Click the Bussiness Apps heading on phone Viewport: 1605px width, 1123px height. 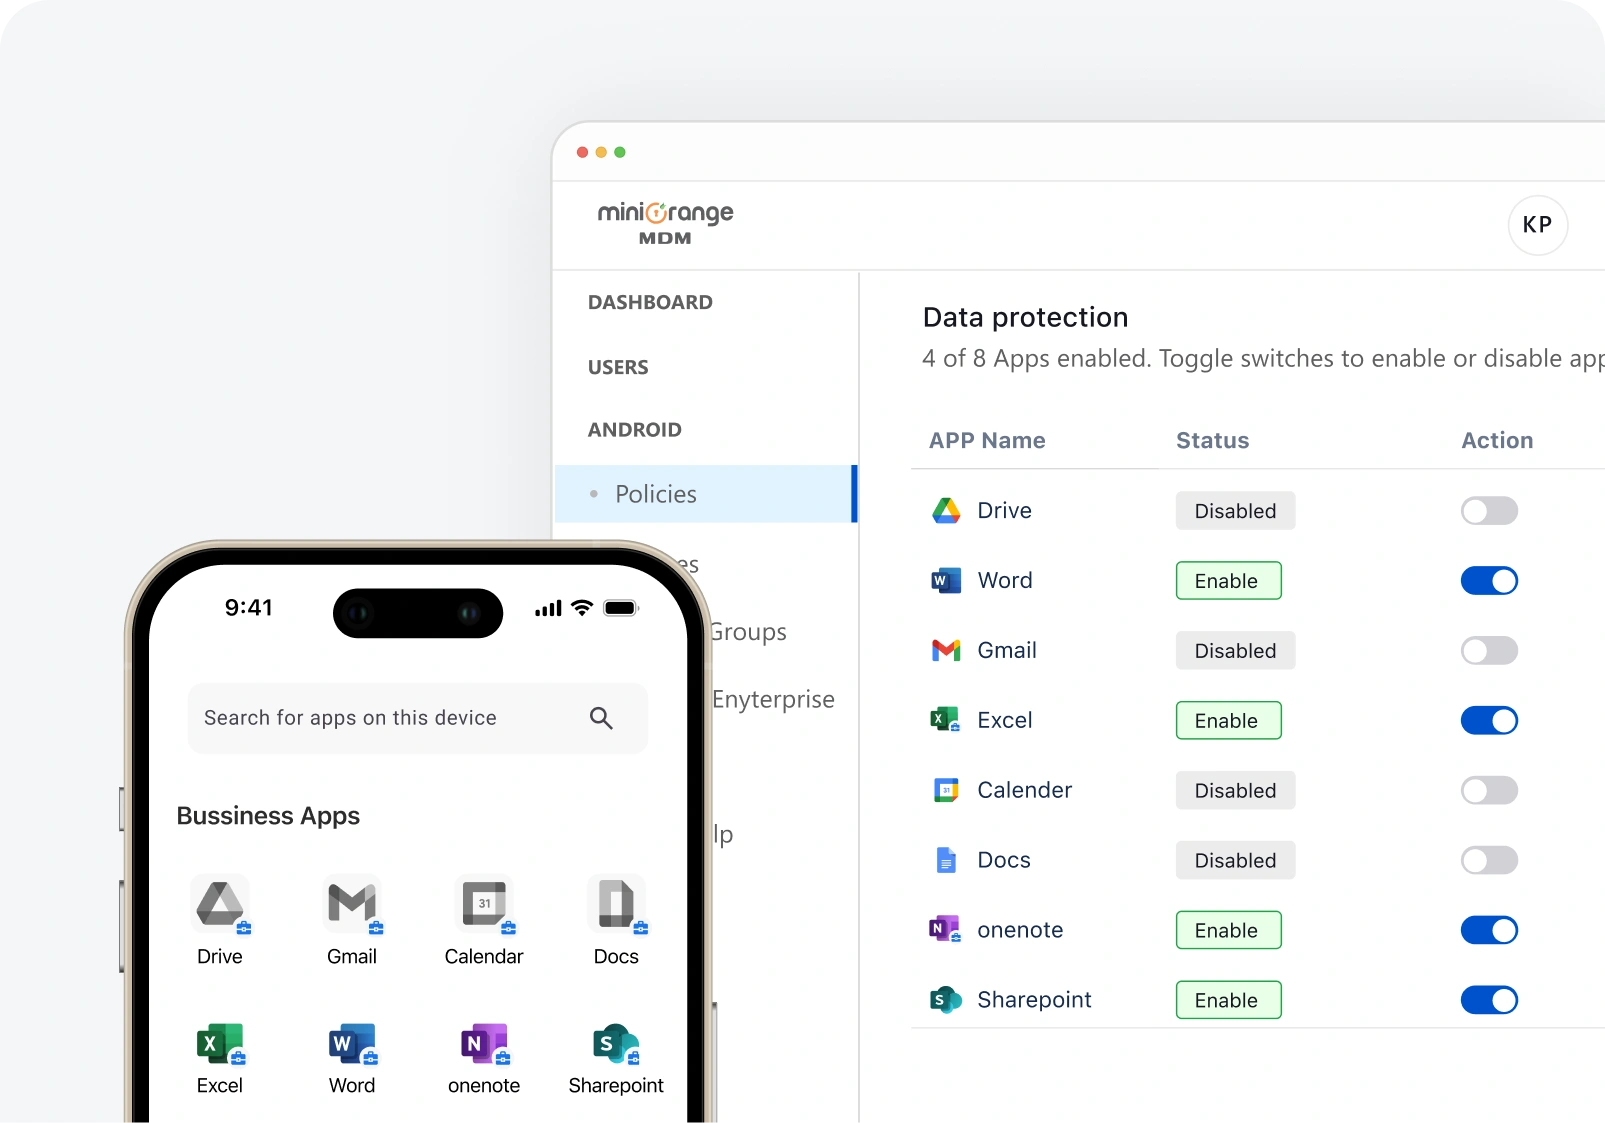(268, 816)
